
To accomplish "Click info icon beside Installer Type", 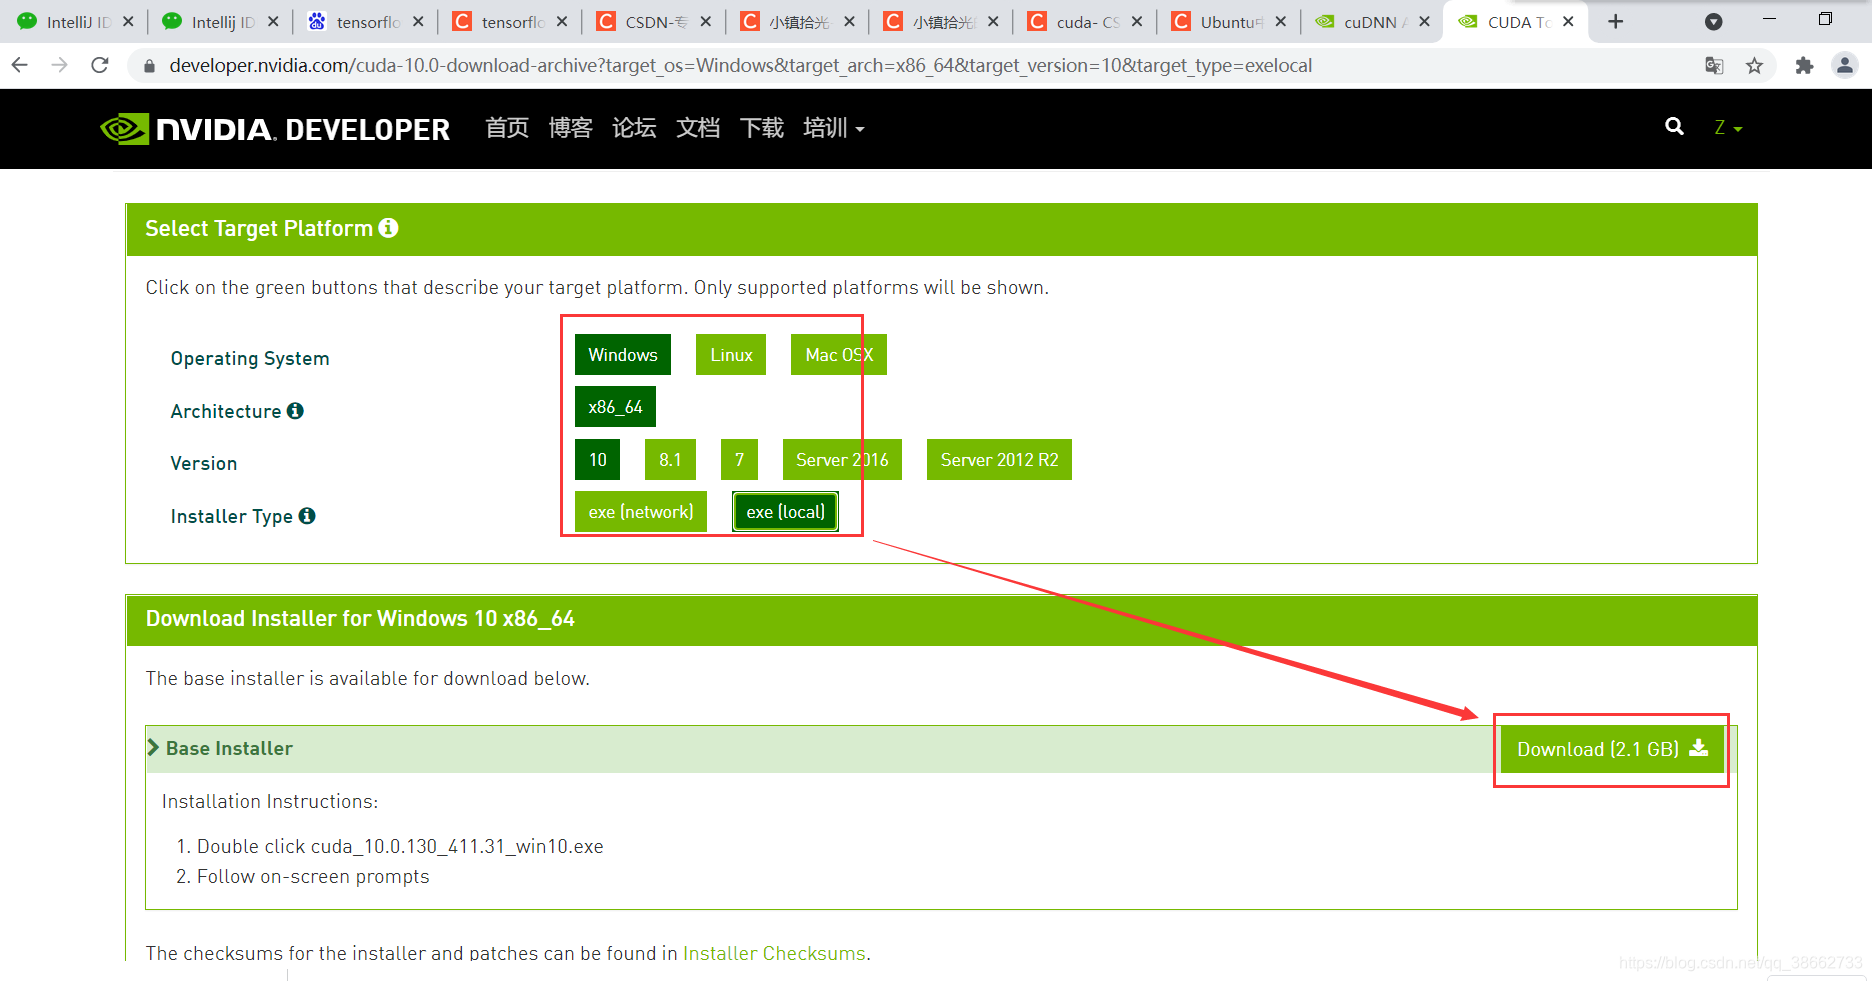I will (x=307, y=516).
